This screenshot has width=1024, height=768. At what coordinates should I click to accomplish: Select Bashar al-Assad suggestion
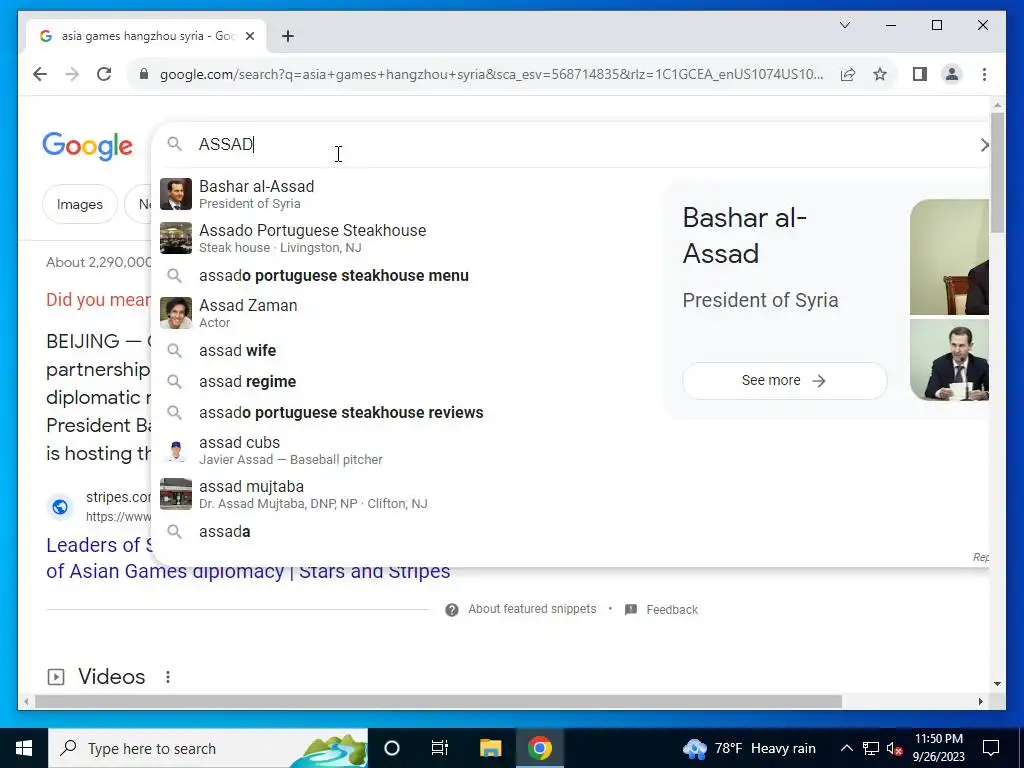click(x=405, y=195)
